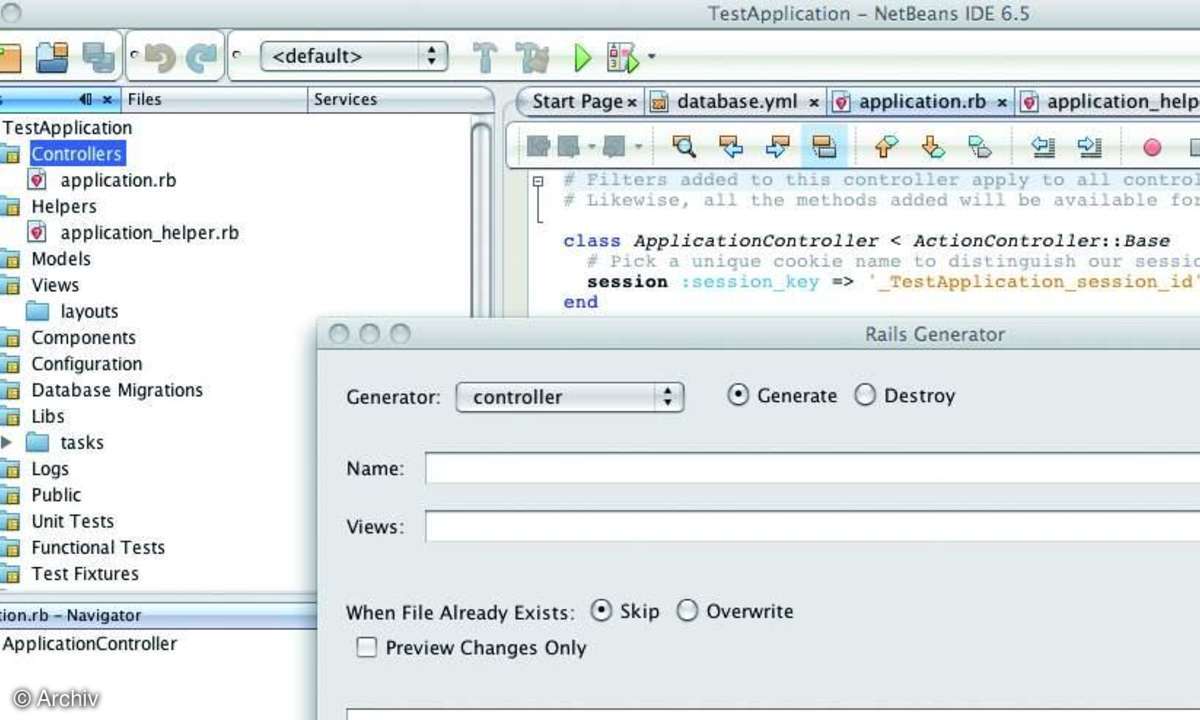
Task: Click the Toggle Bookmark icon
Action: tap(979, 147)
